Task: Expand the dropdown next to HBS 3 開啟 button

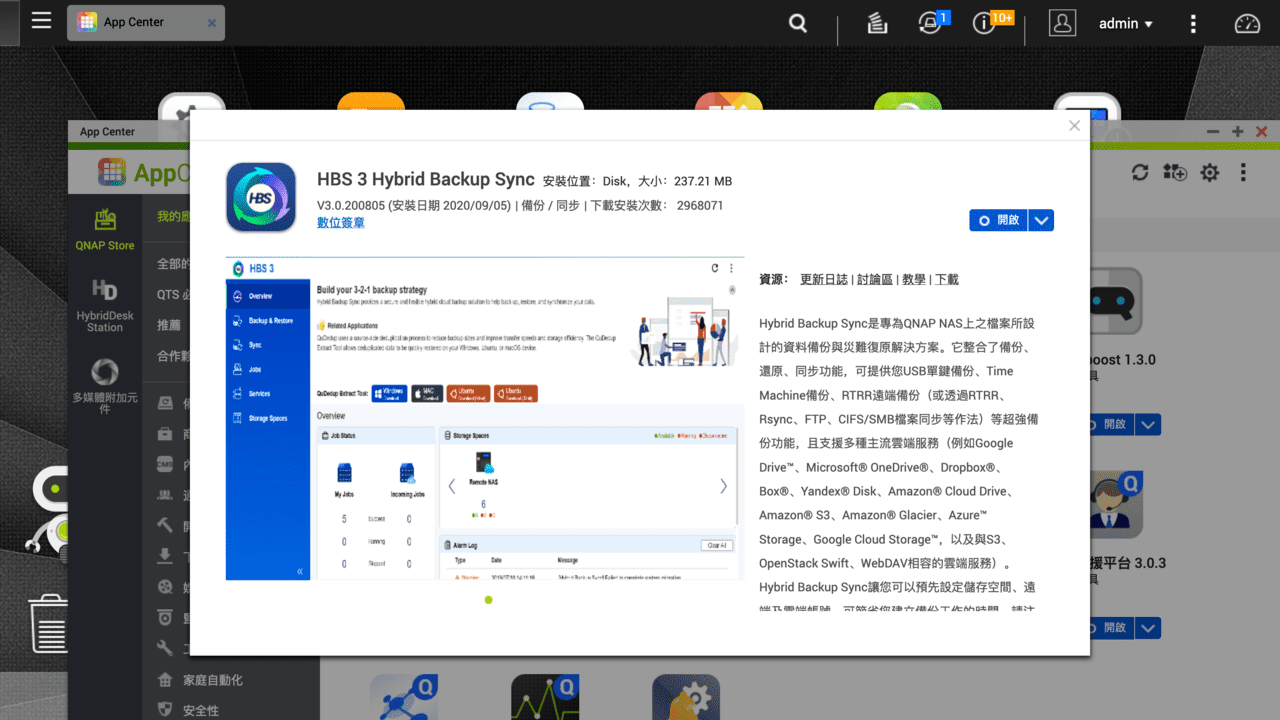Action: coord(1041,220)
